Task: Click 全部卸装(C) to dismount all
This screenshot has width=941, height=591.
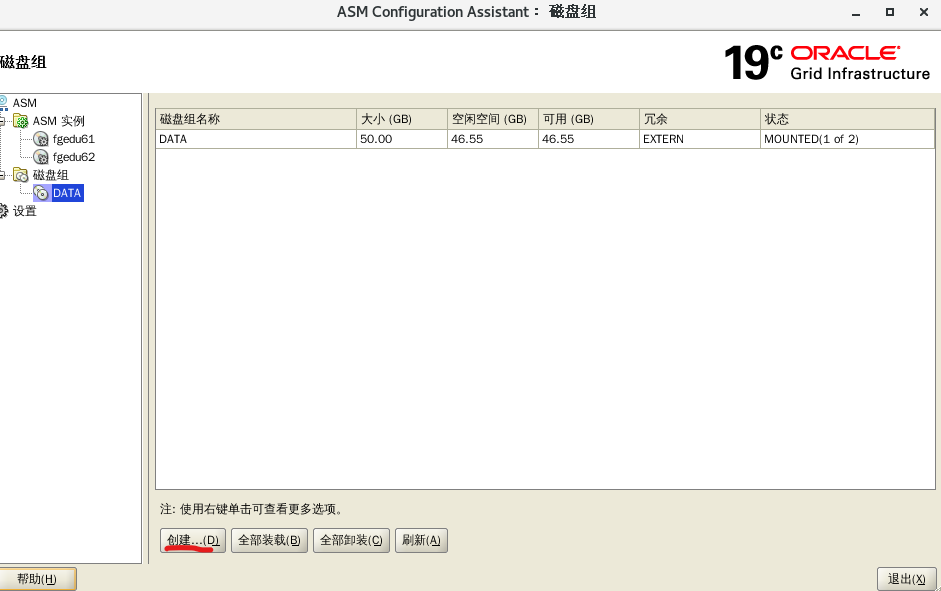Action: point(351,541)
